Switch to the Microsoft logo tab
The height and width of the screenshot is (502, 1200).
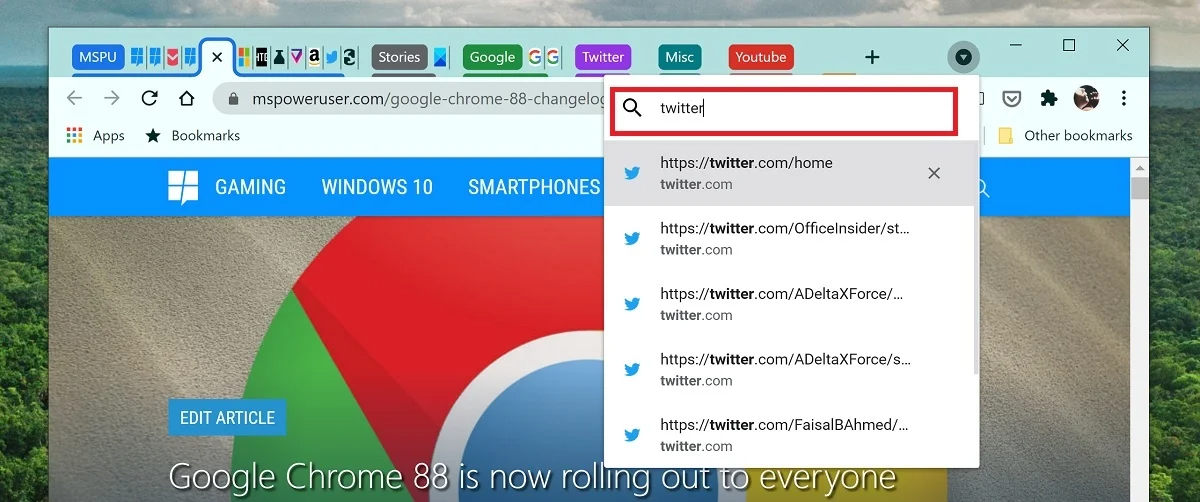point(244,57)
